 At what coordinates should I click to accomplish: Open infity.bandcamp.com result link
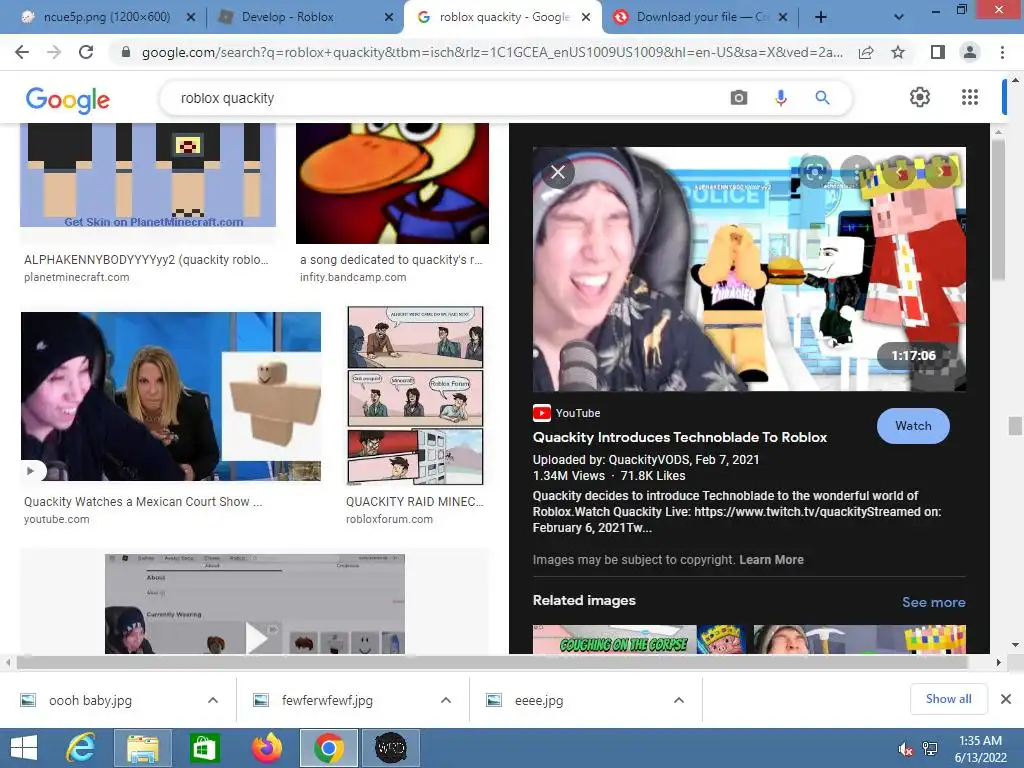353,277
